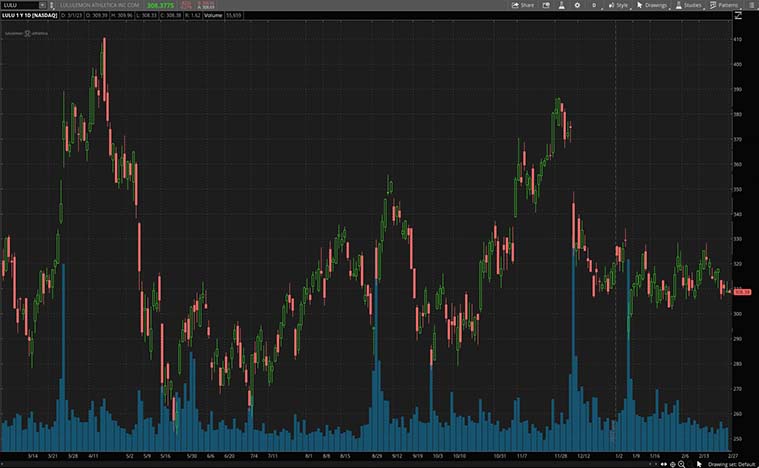Open the D timeframe aggregation selector
The width and height of the screenshot is (759, 468).
(x=594, y=5)
